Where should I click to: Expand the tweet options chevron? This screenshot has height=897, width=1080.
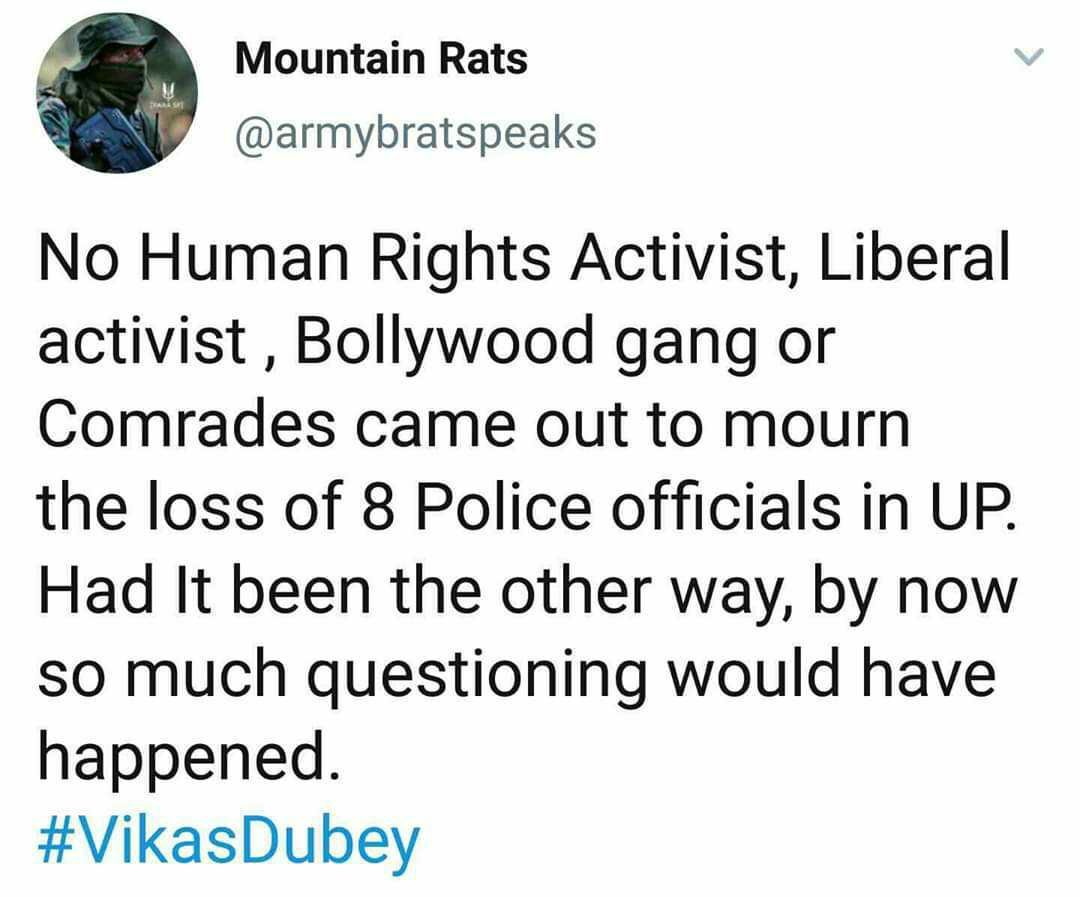click(x=1030, y=56)
